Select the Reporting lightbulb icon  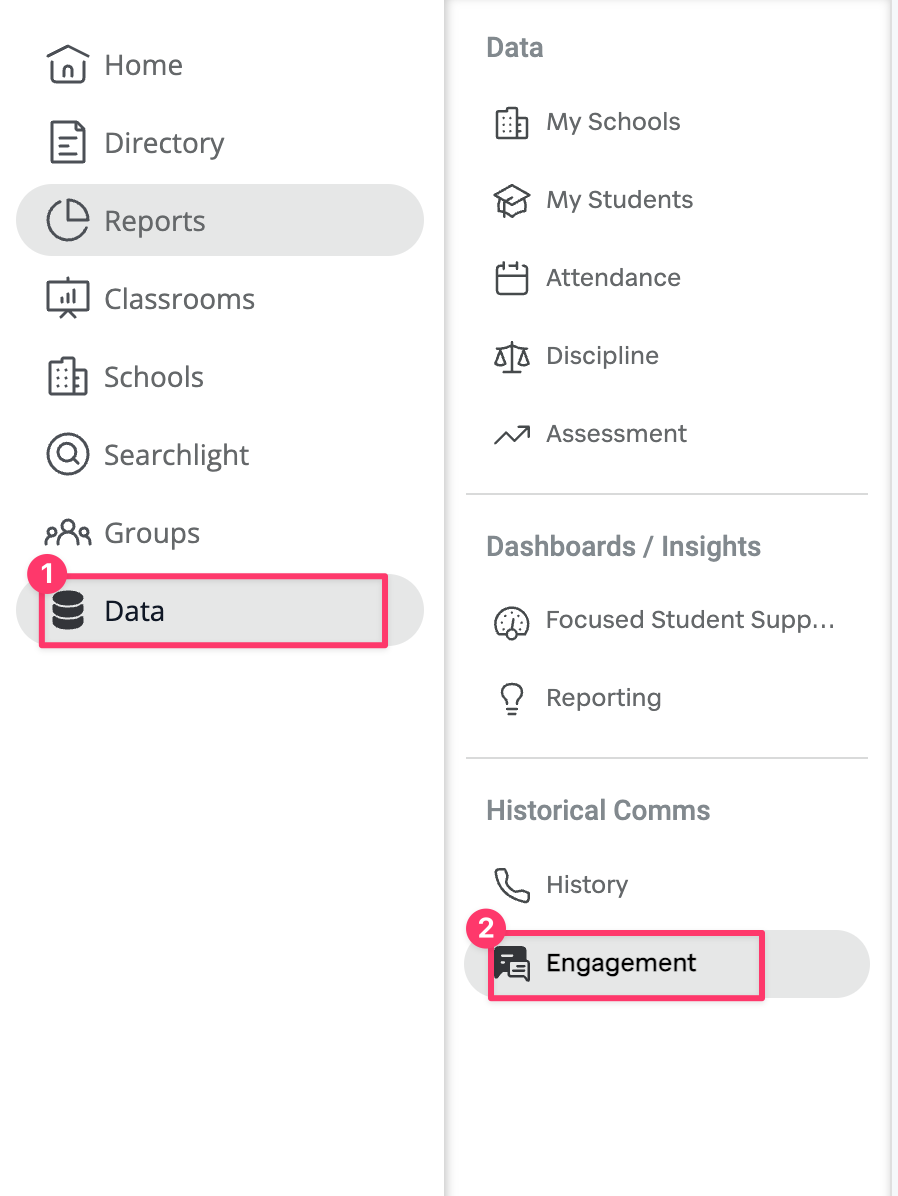pos(512,698)
